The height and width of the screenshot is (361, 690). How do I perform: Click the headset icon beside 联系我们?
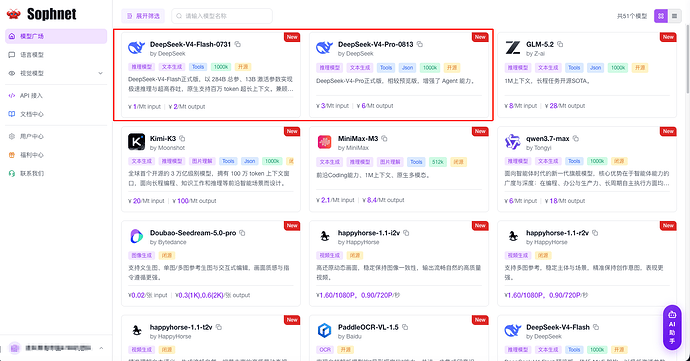[x=12, y=173]
